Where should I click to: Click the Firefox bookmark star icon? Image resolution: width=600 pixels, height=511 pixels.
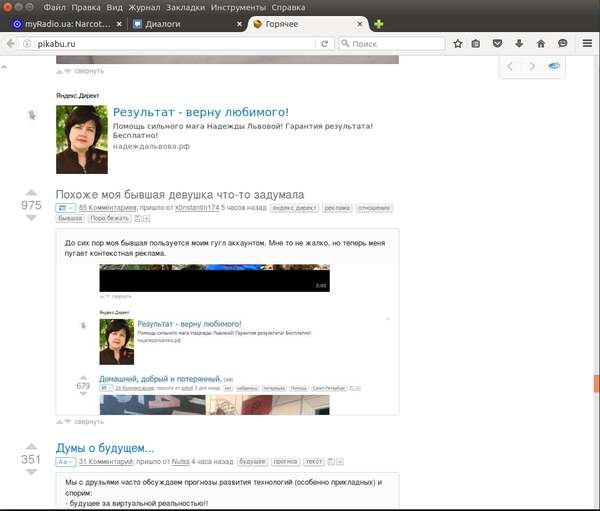click(458, 44)
